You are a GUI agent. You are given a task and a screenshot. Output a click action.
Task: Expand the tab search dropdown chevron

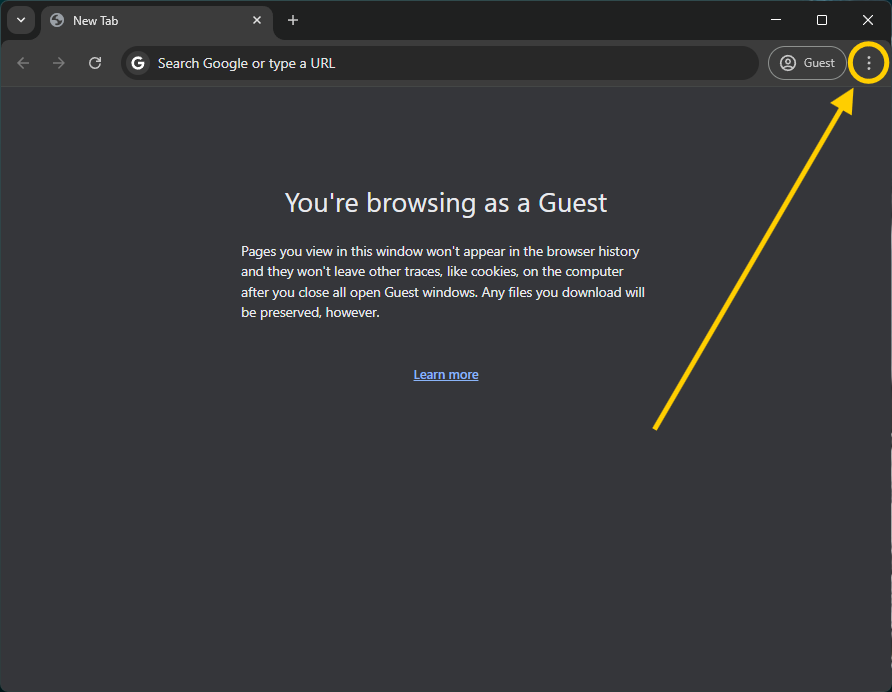20,20
